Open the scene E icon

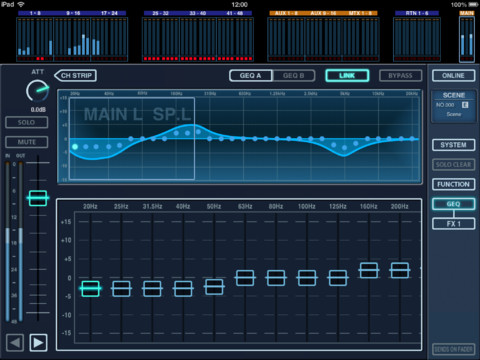(465, 105)
